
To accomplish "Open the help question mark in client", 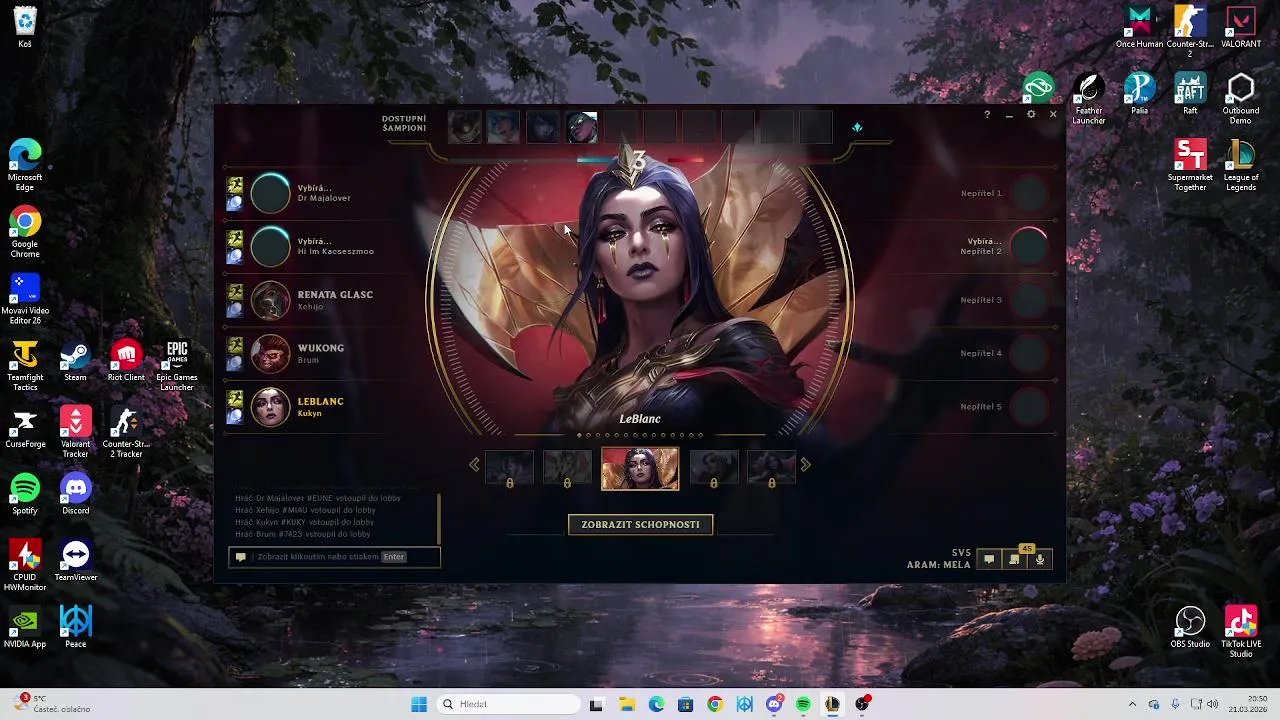I will [987, 115].
